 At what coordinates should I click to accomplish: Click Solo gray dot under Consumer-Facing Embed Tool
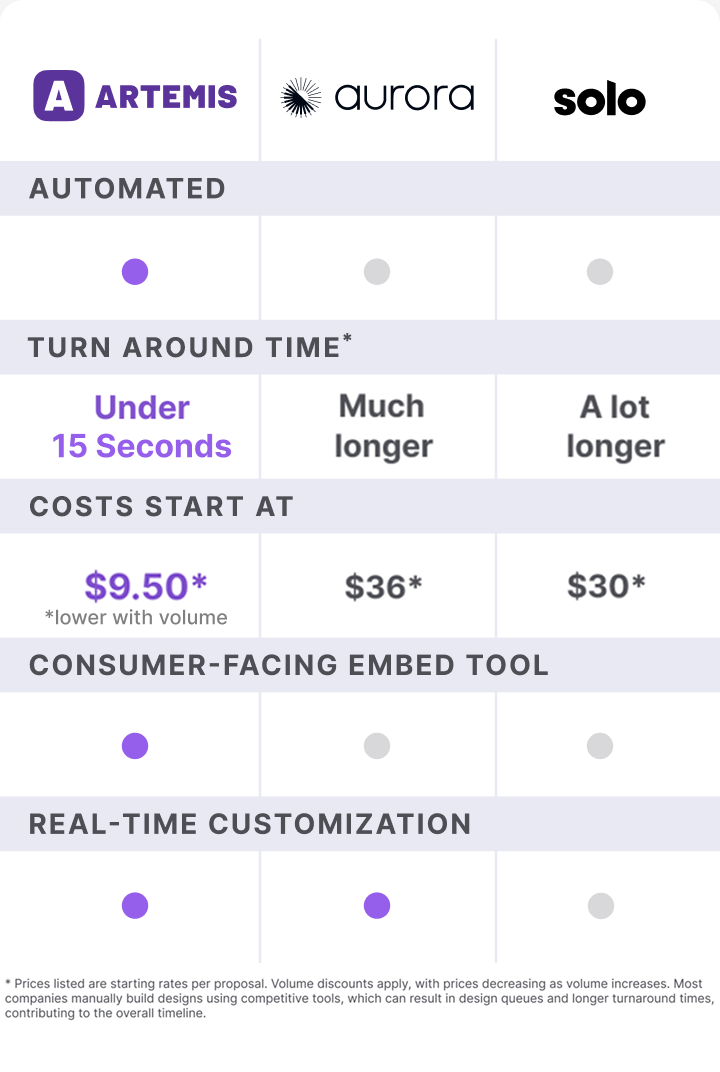[x=600, y=746]
